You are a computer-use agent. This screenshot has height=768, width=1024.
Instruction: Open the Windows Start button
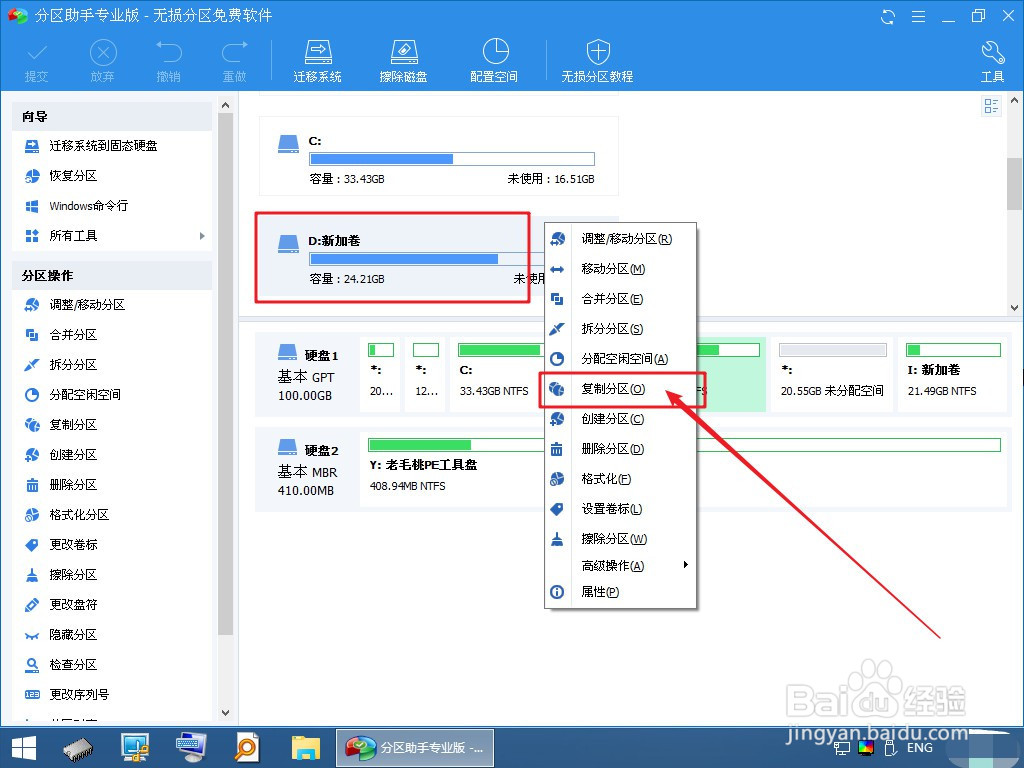24,748
